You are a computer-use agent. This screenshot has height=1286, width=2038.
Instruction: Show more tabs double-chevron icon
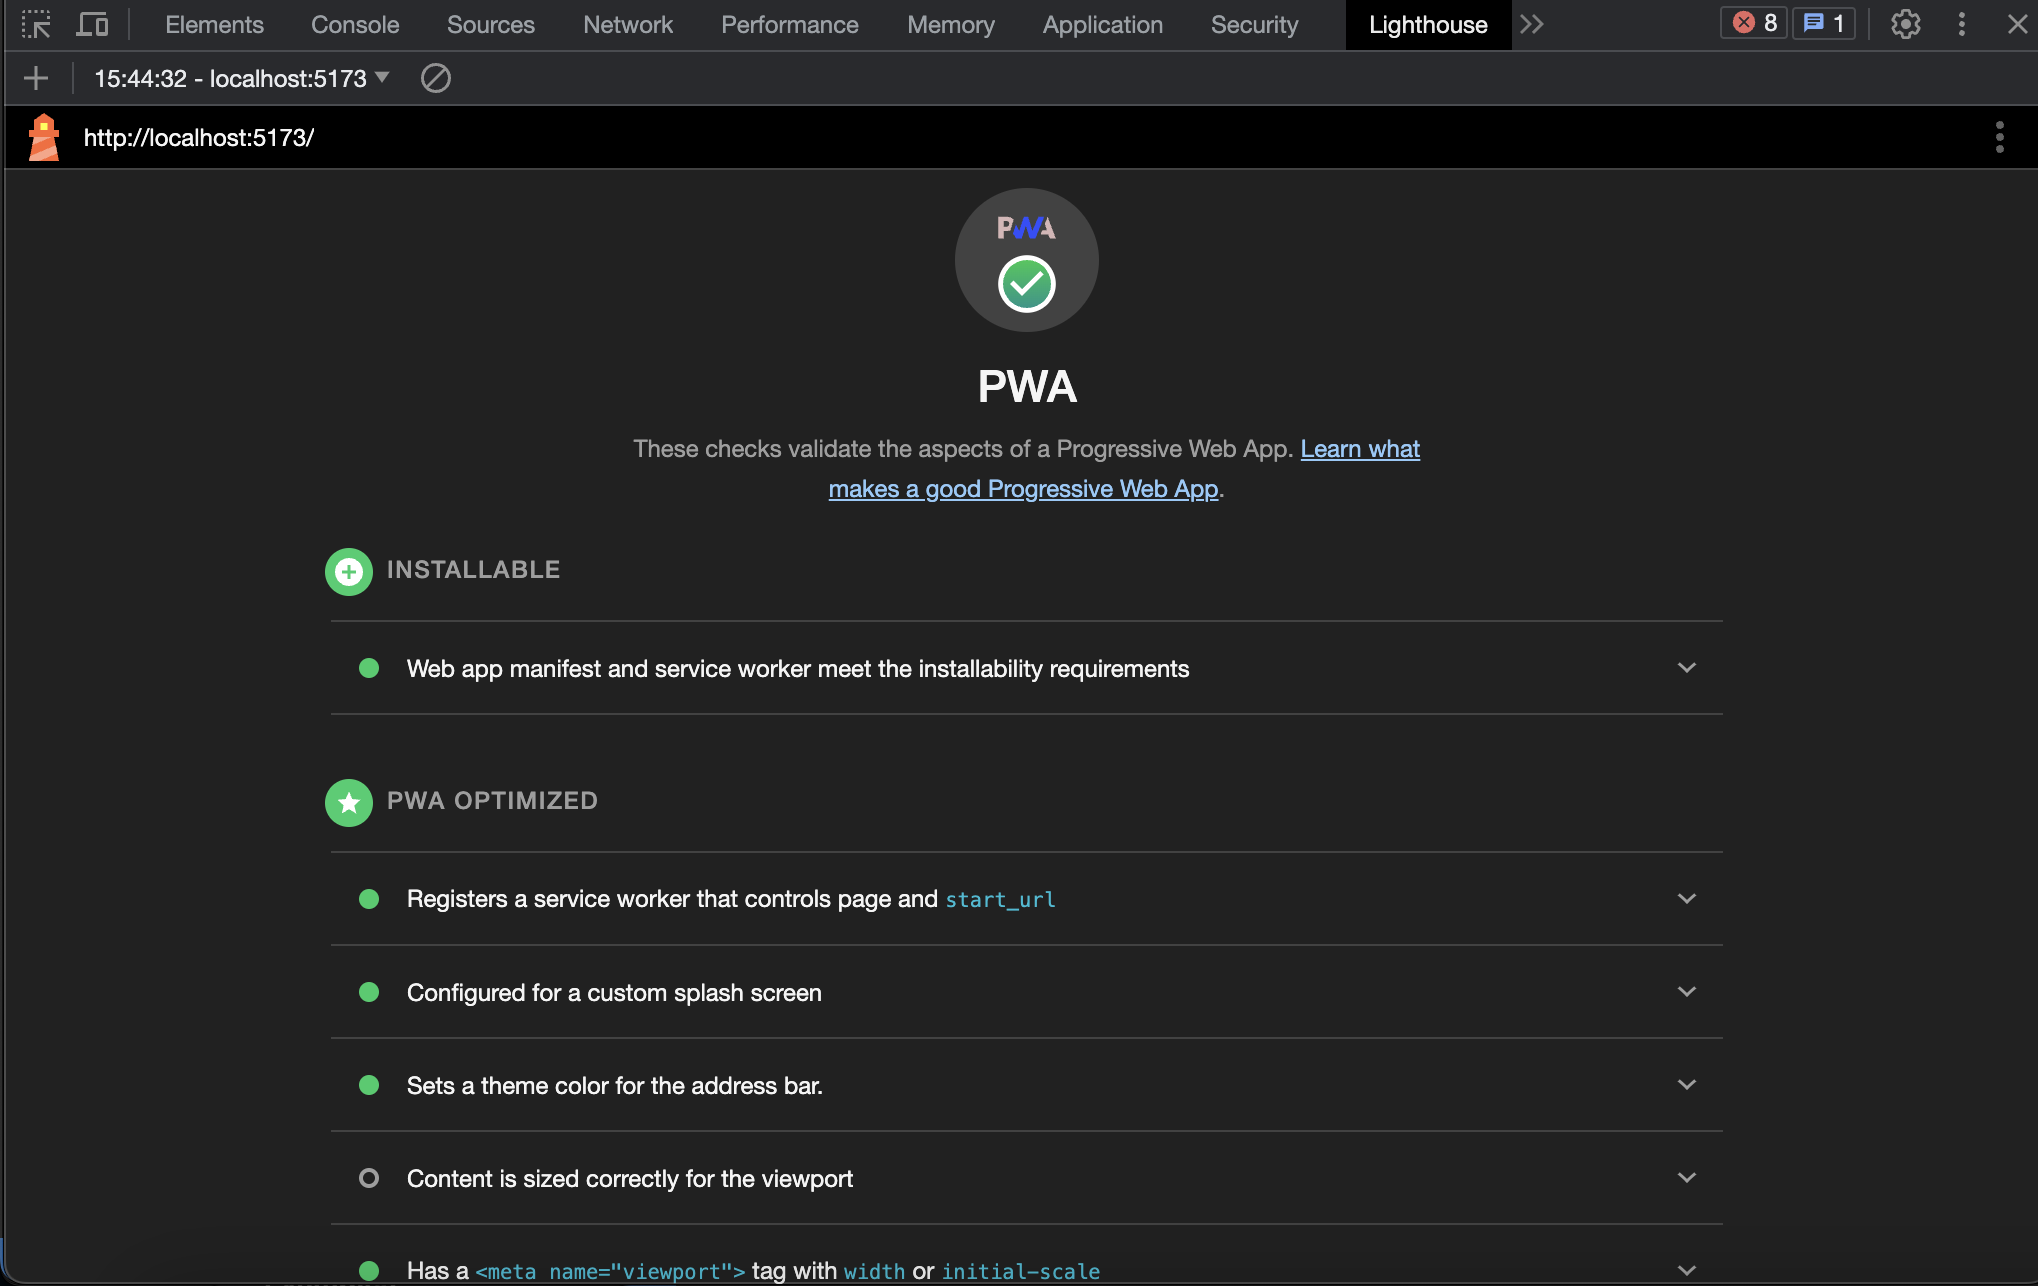[1531, 24]
